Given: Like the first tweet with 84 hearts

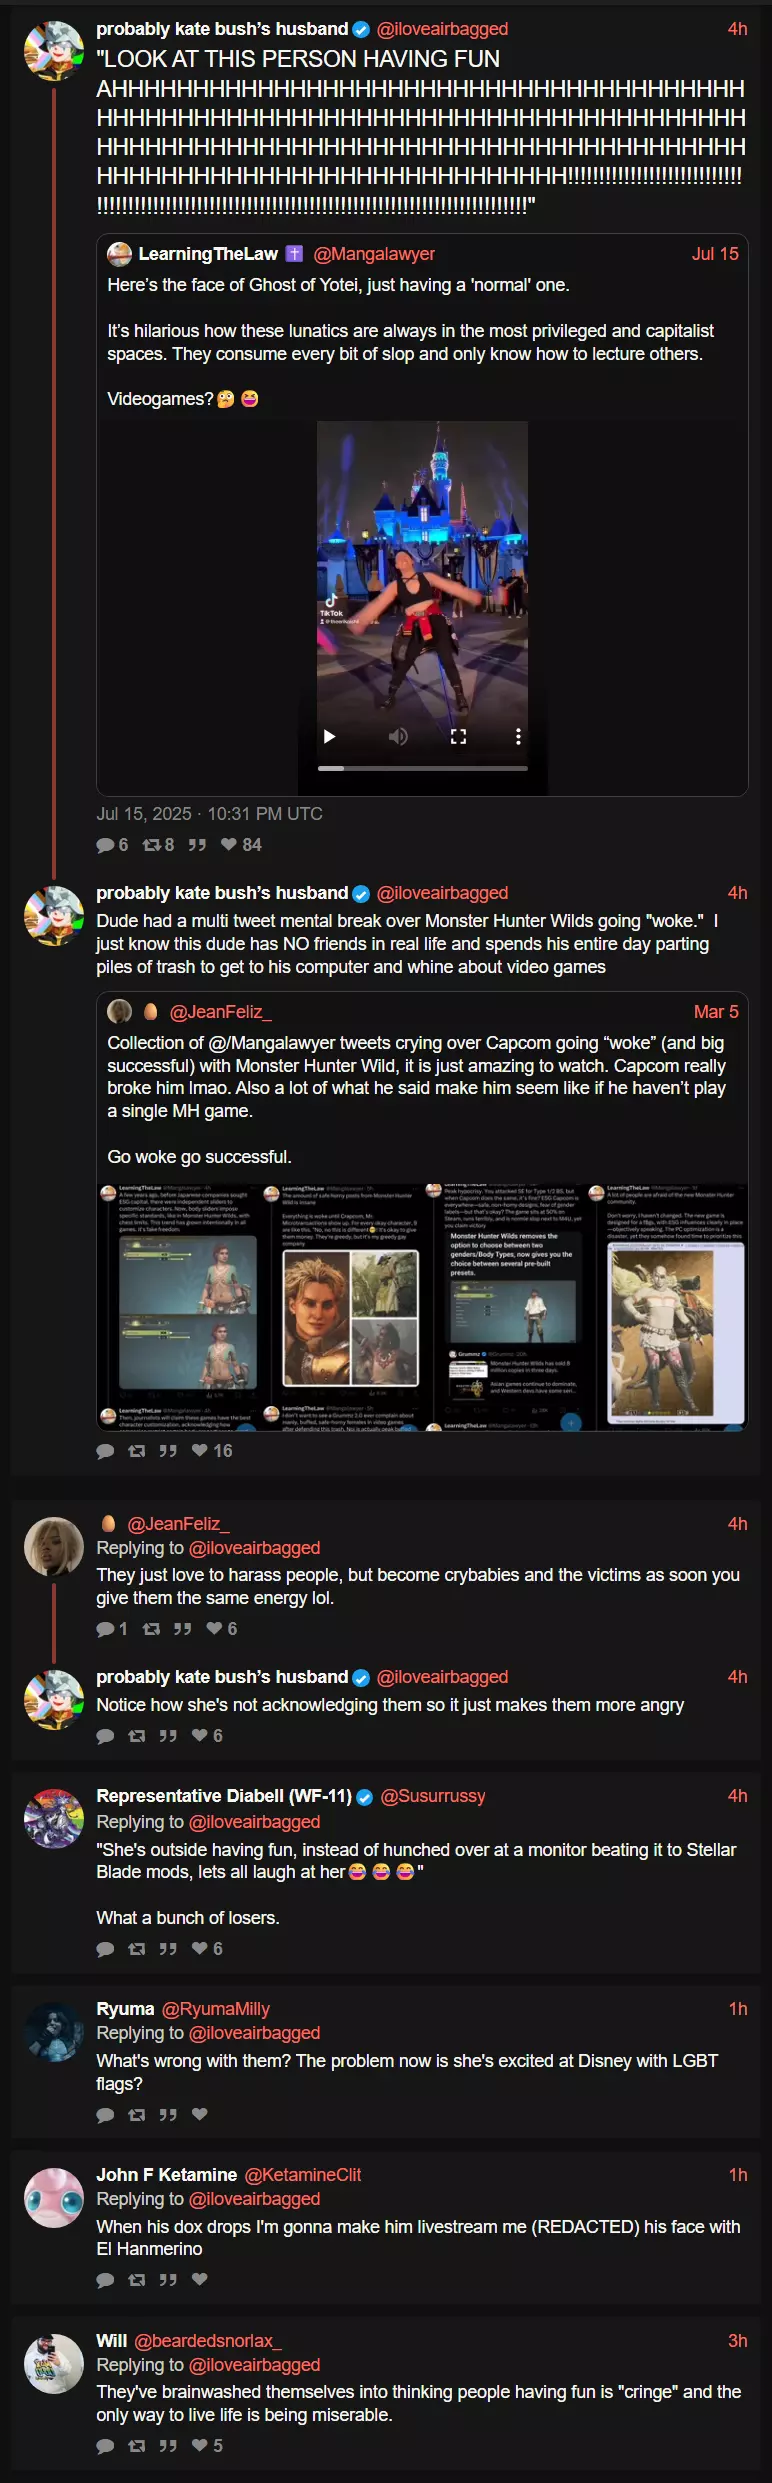Looking at the screenshot, I should coord(241,845).
